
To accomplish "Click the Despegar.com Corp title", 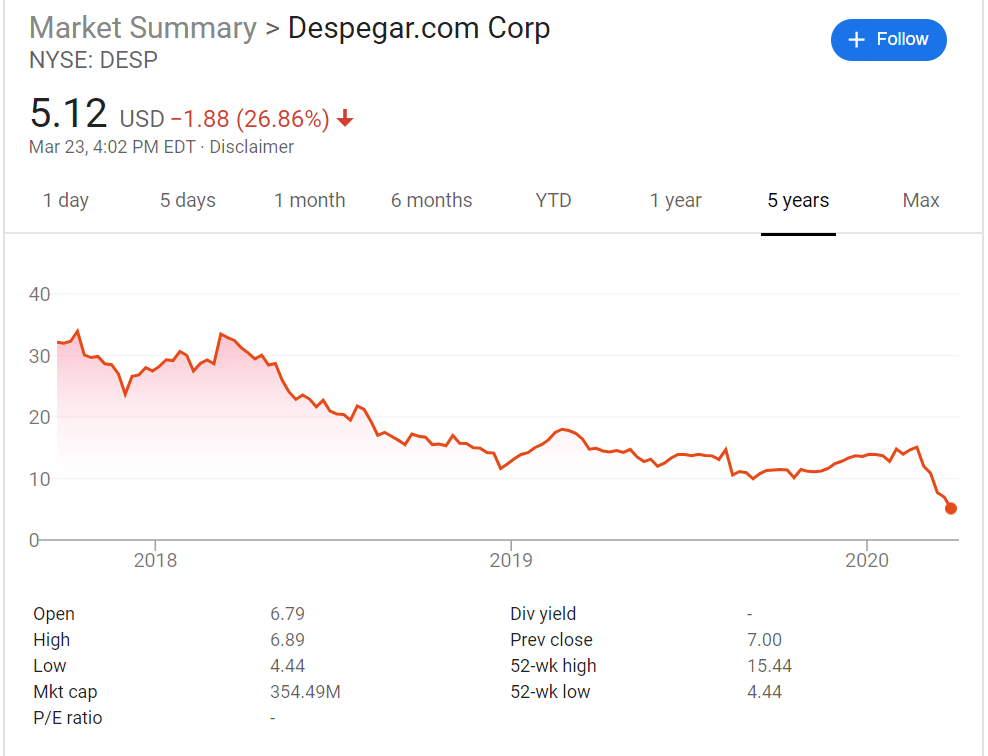I will [x=419, y=28].
